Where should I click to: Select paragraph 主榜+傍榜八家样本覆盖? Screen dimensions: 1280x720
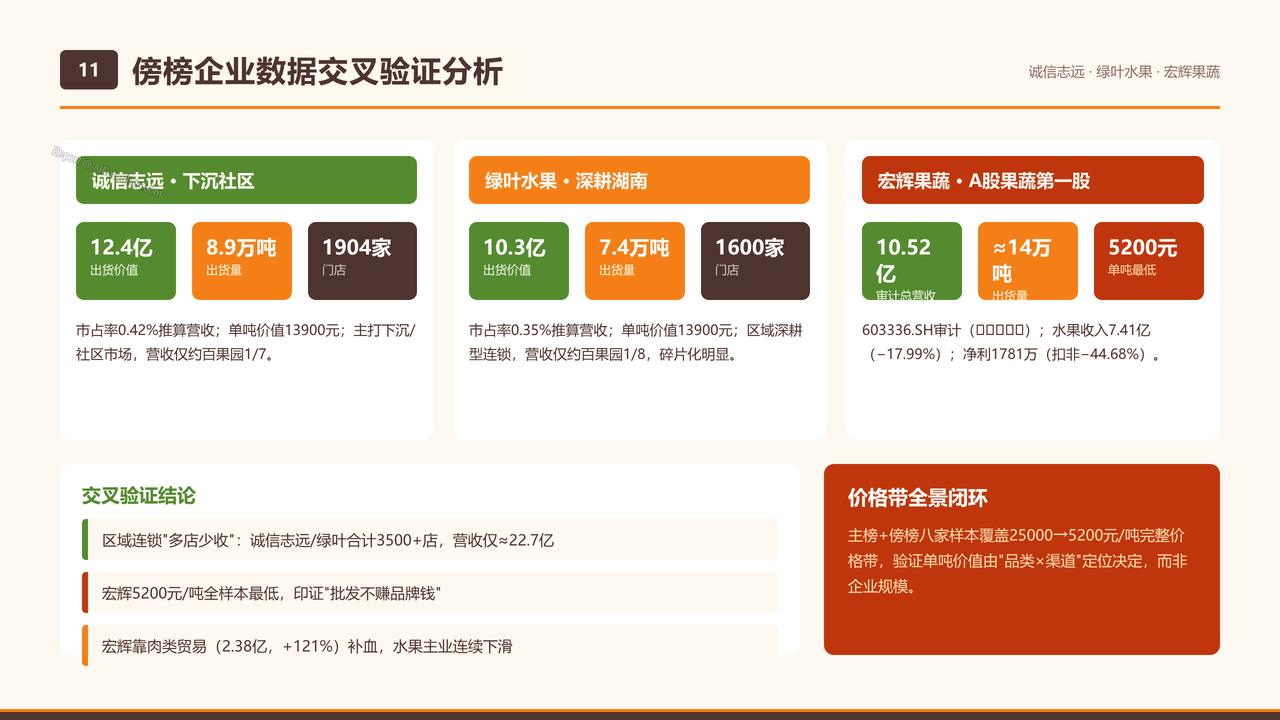tap(1018, 561)
